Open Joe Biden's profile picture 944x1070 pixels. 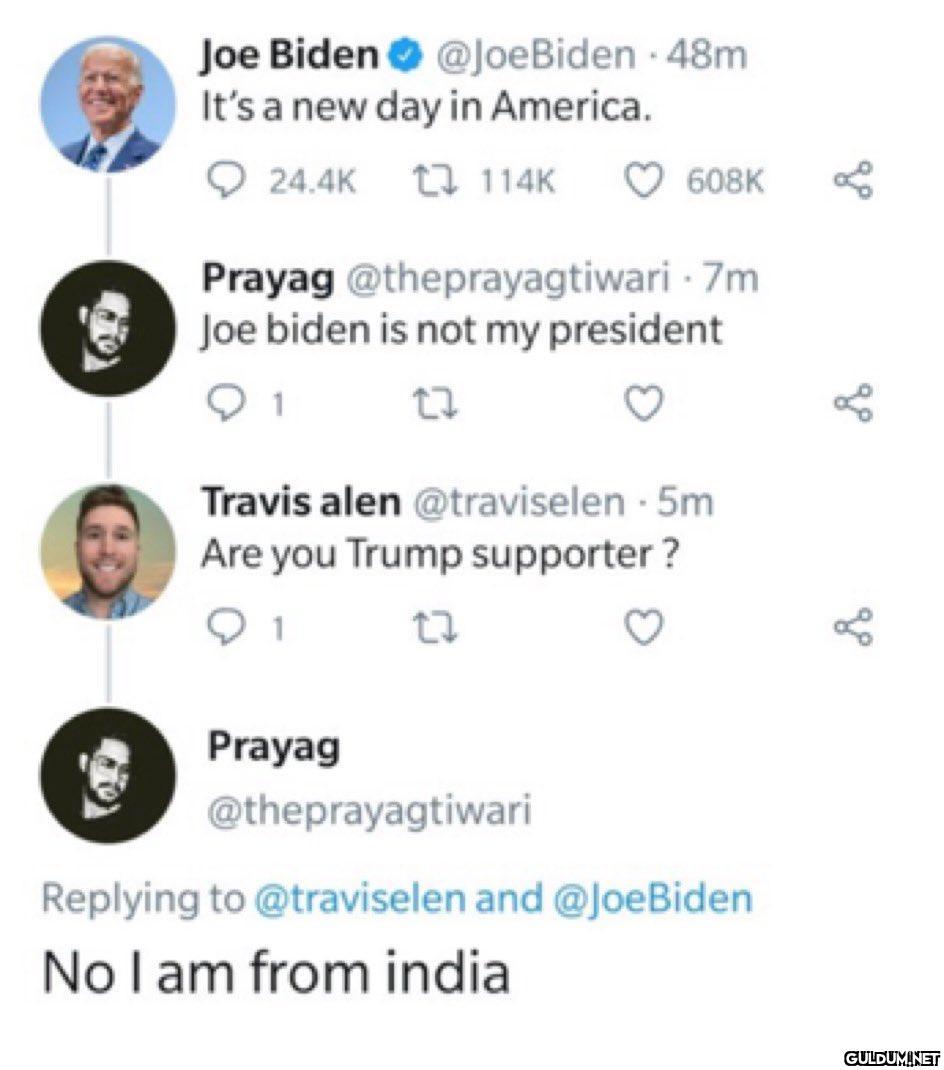[x=108, y=104]
